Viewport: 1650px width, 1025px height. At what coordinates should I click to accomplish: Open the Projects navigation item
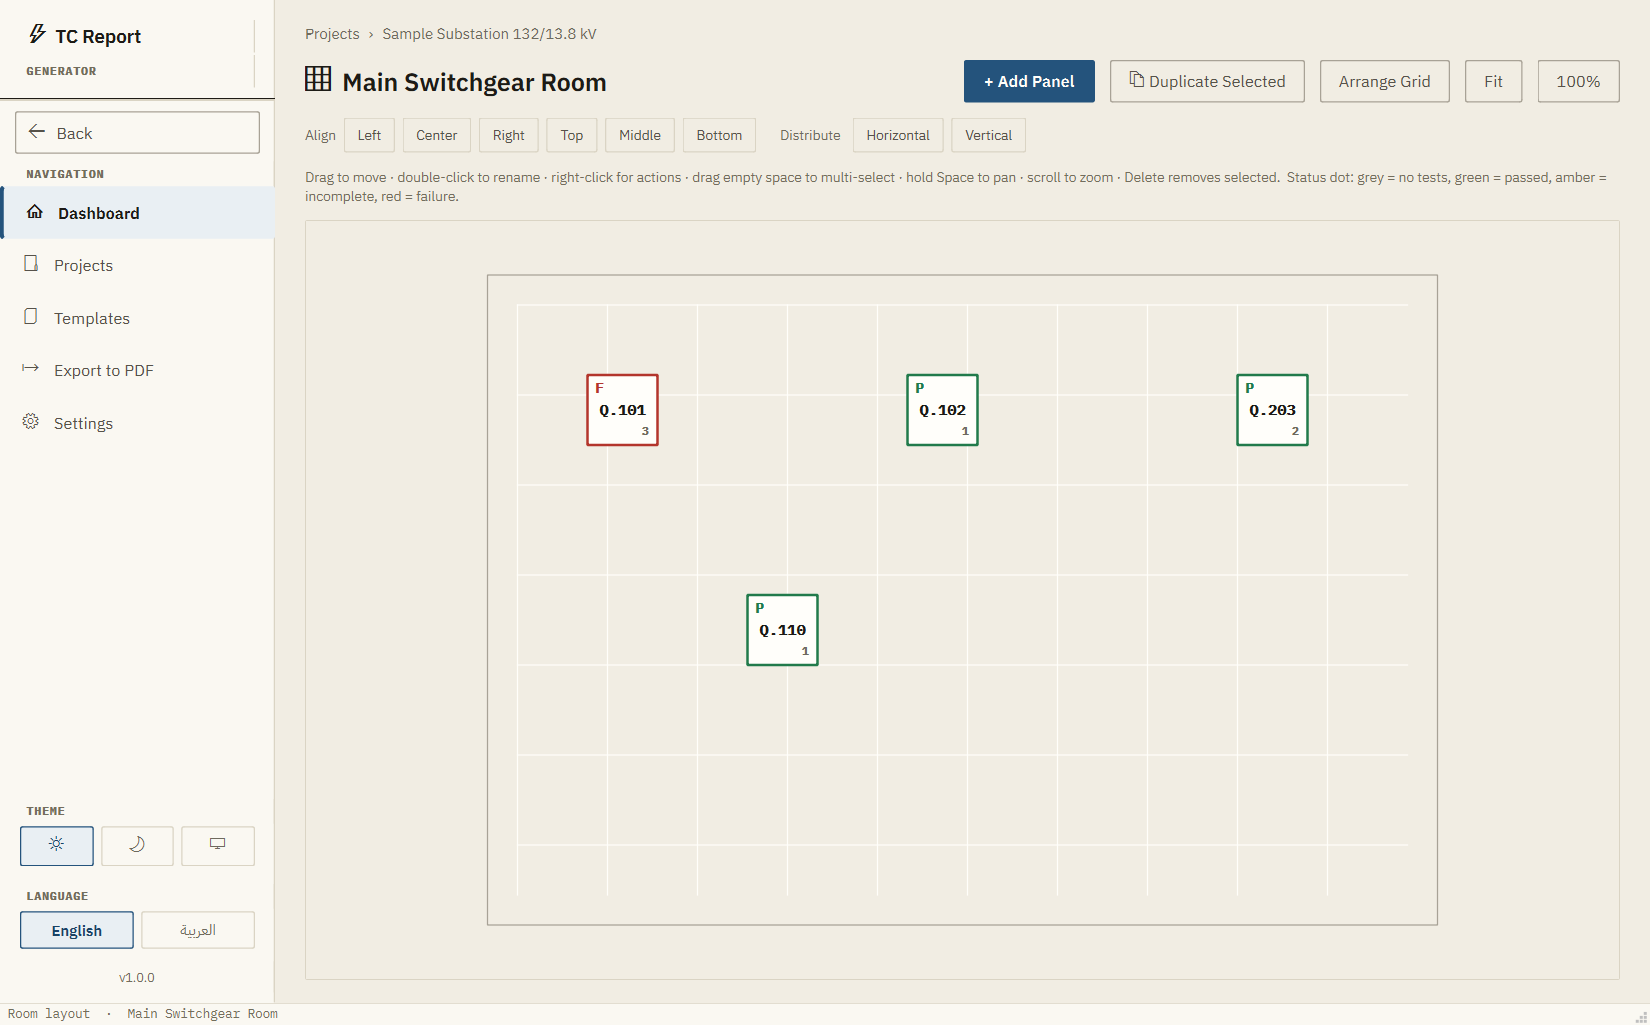tap(138, 265)
